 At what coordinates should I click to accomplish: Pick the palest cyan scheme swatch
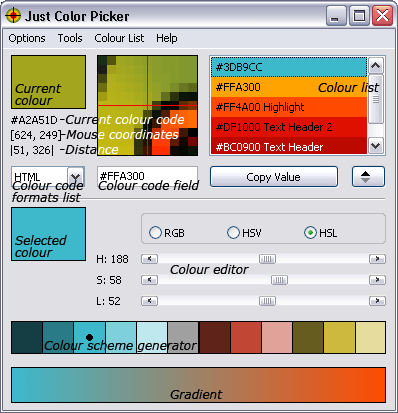[152, 337]
